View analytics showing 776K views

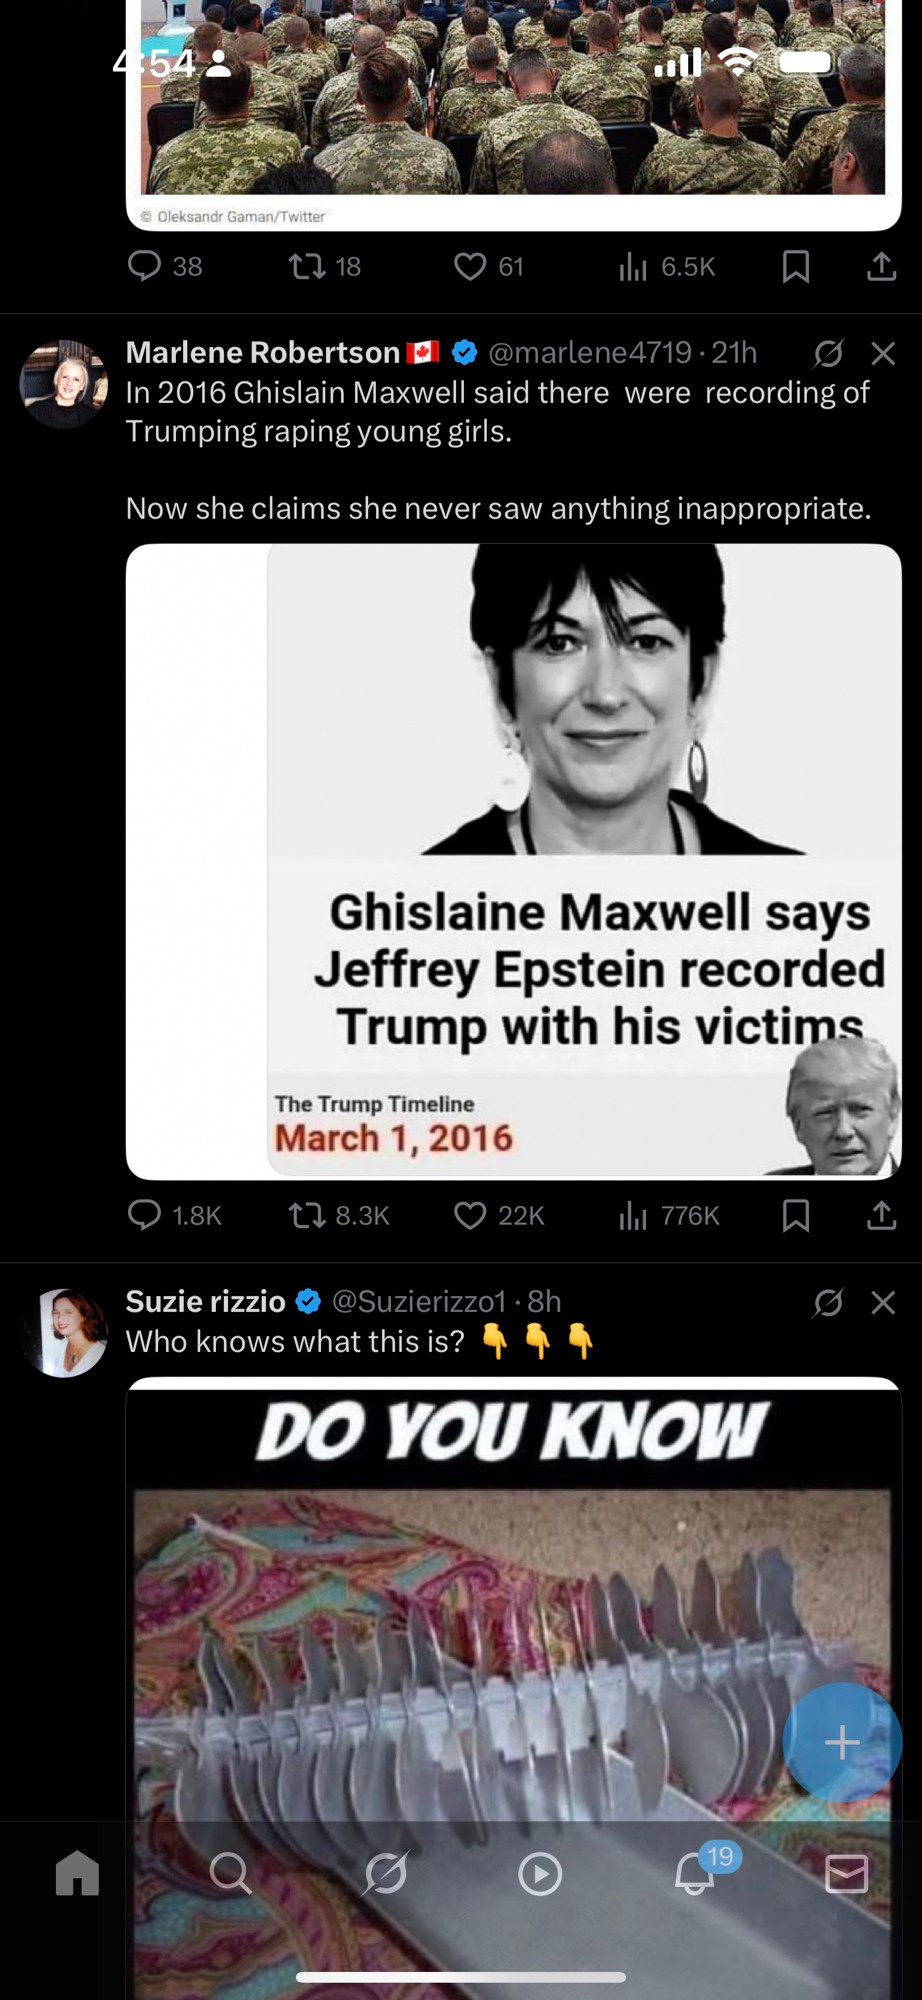pos(668,1215)
